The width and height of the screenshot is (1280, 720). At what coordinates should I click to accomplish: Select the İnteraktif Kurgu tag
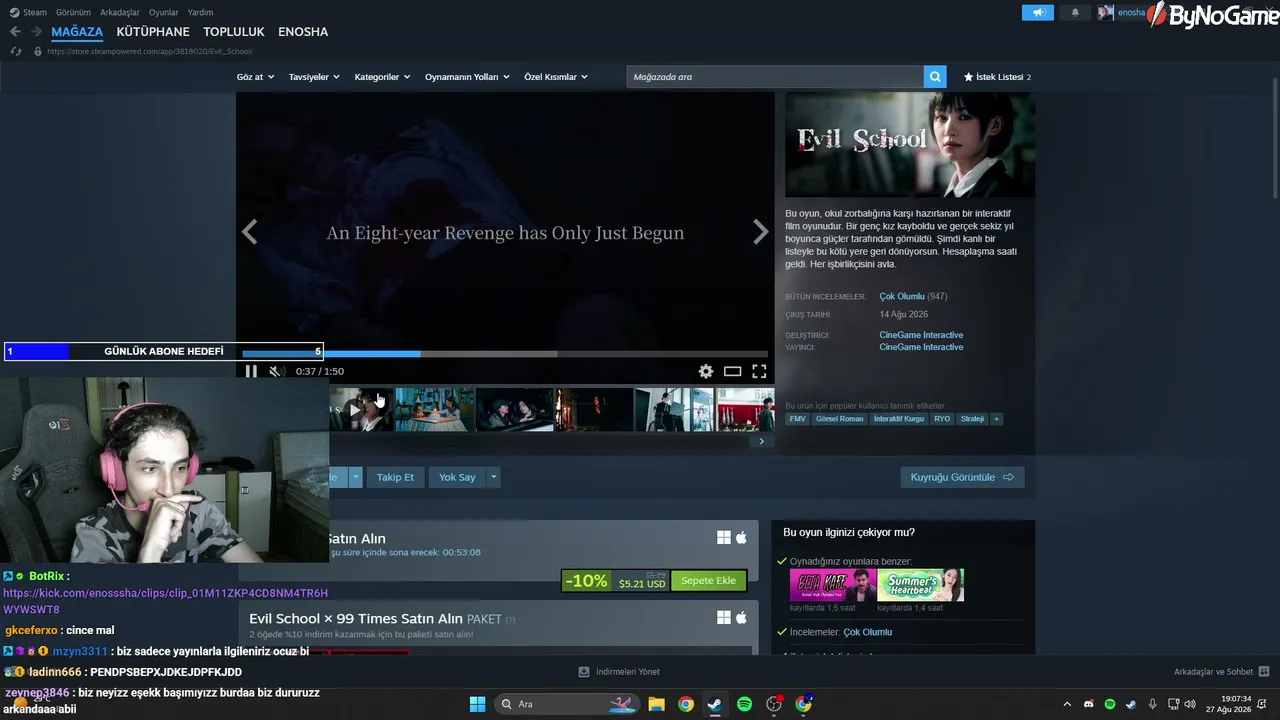(x=899, y=419)
